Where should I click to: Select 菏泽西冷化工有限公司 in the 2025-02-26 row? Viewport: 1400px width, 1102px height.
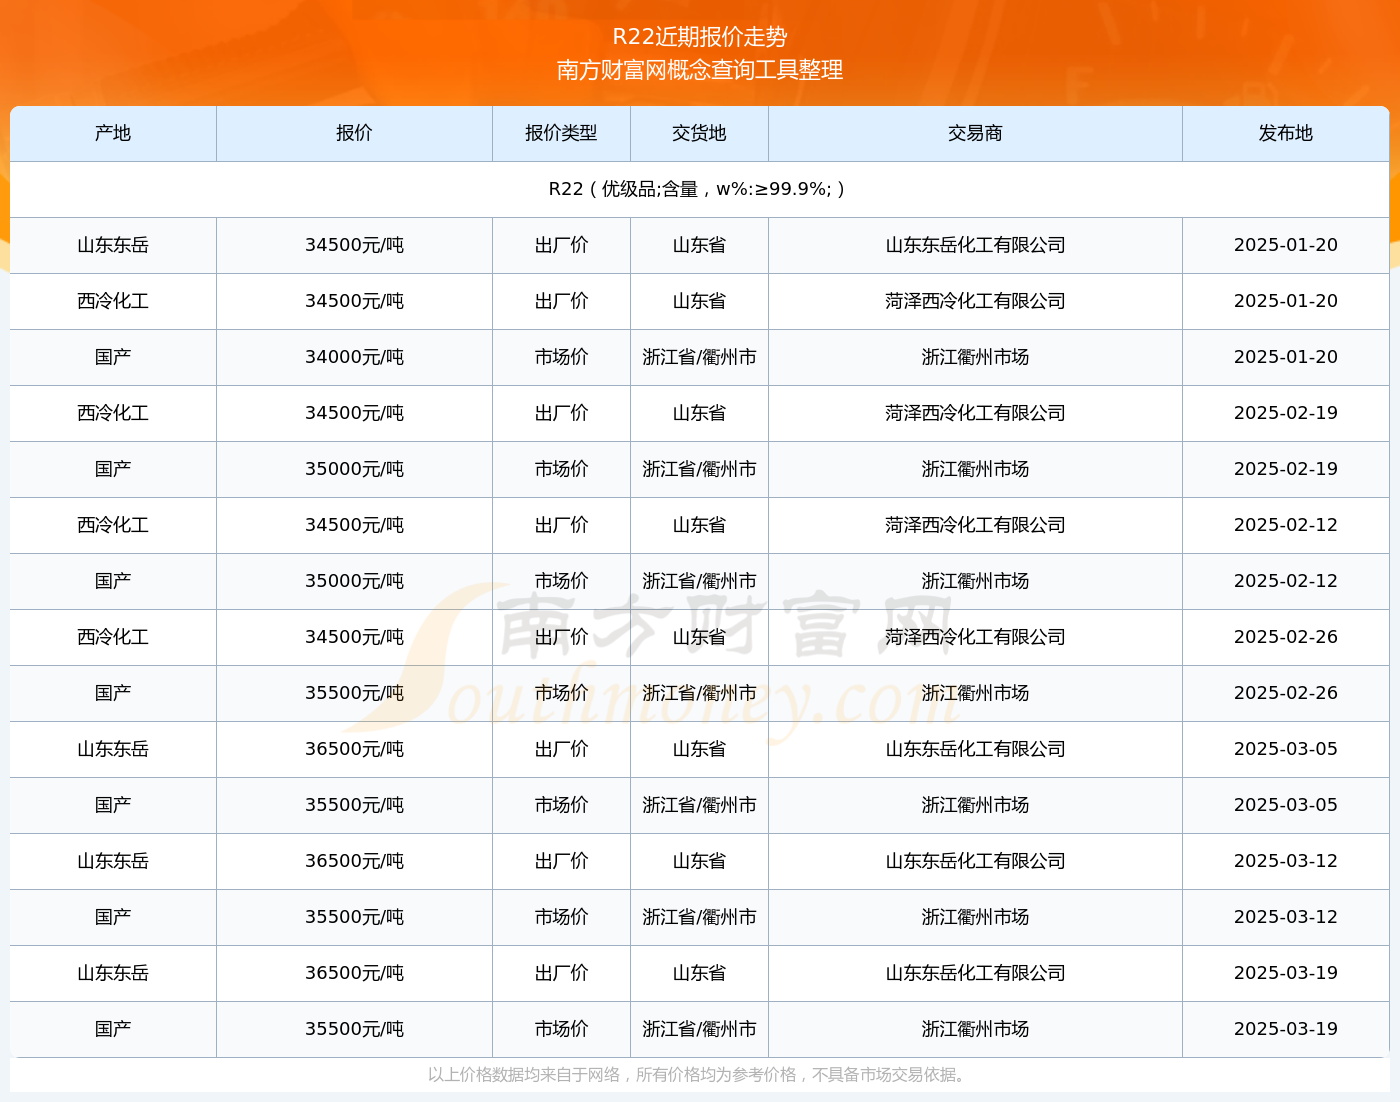pyautogui.click(x=975, y=637)
